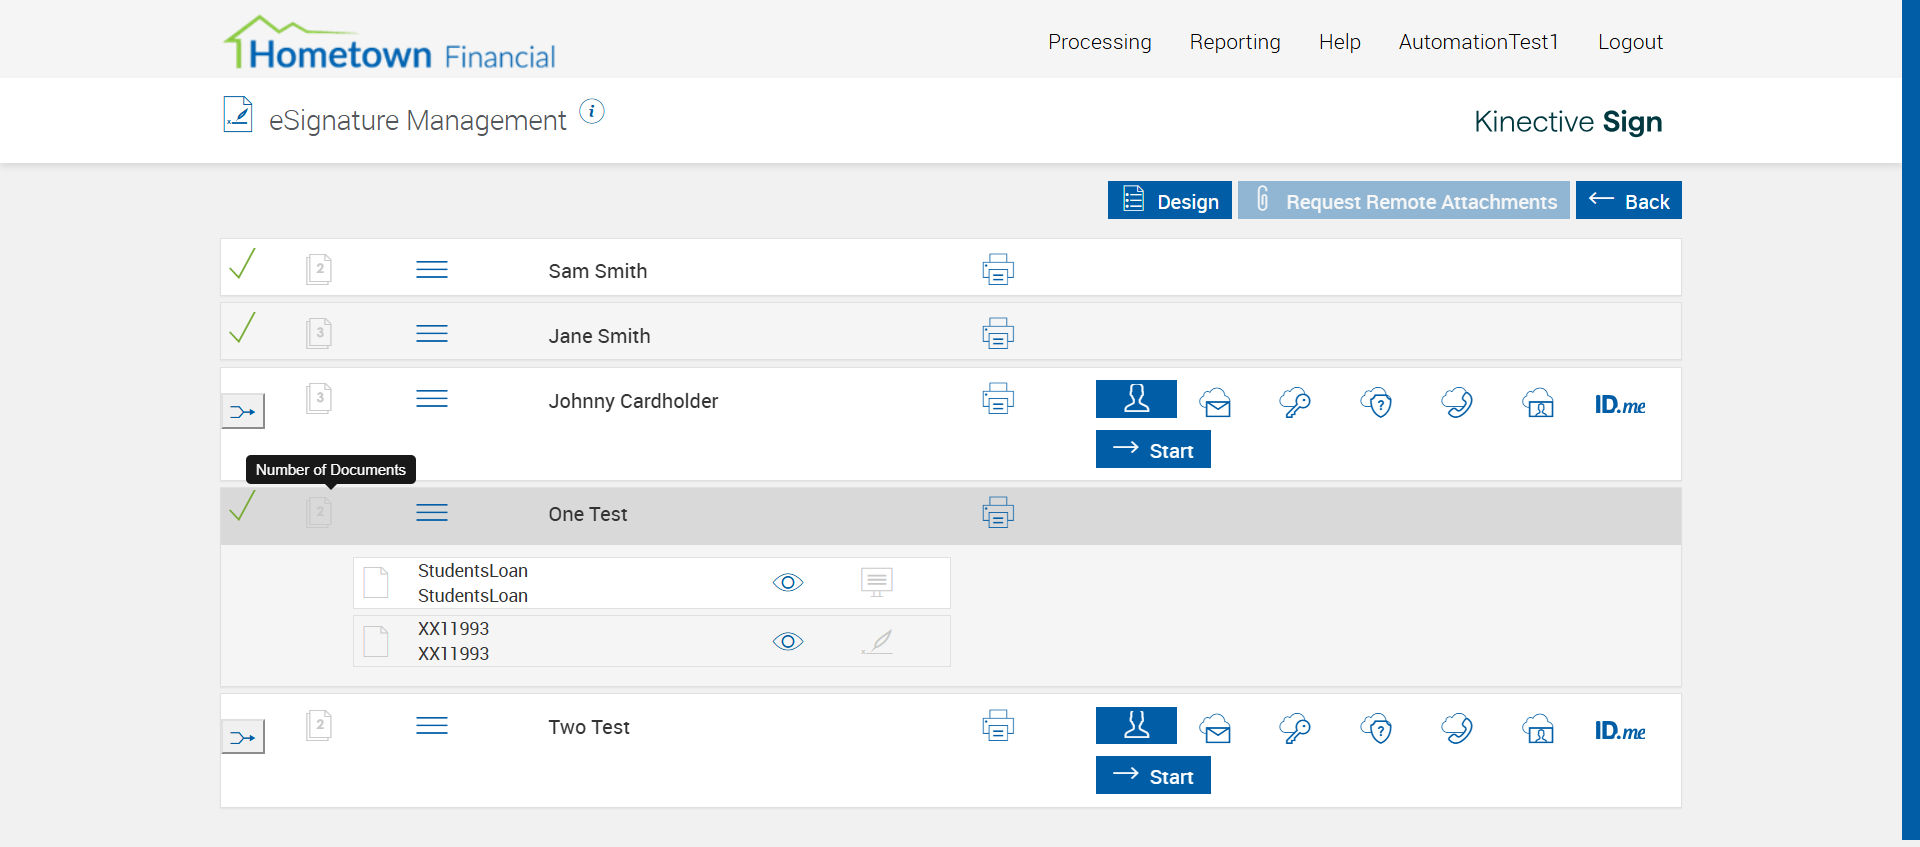Viewport: 1920px width, 847px height.
Task: View the StudentsLoan document via eye icon
Action: (x=788, y=583)
